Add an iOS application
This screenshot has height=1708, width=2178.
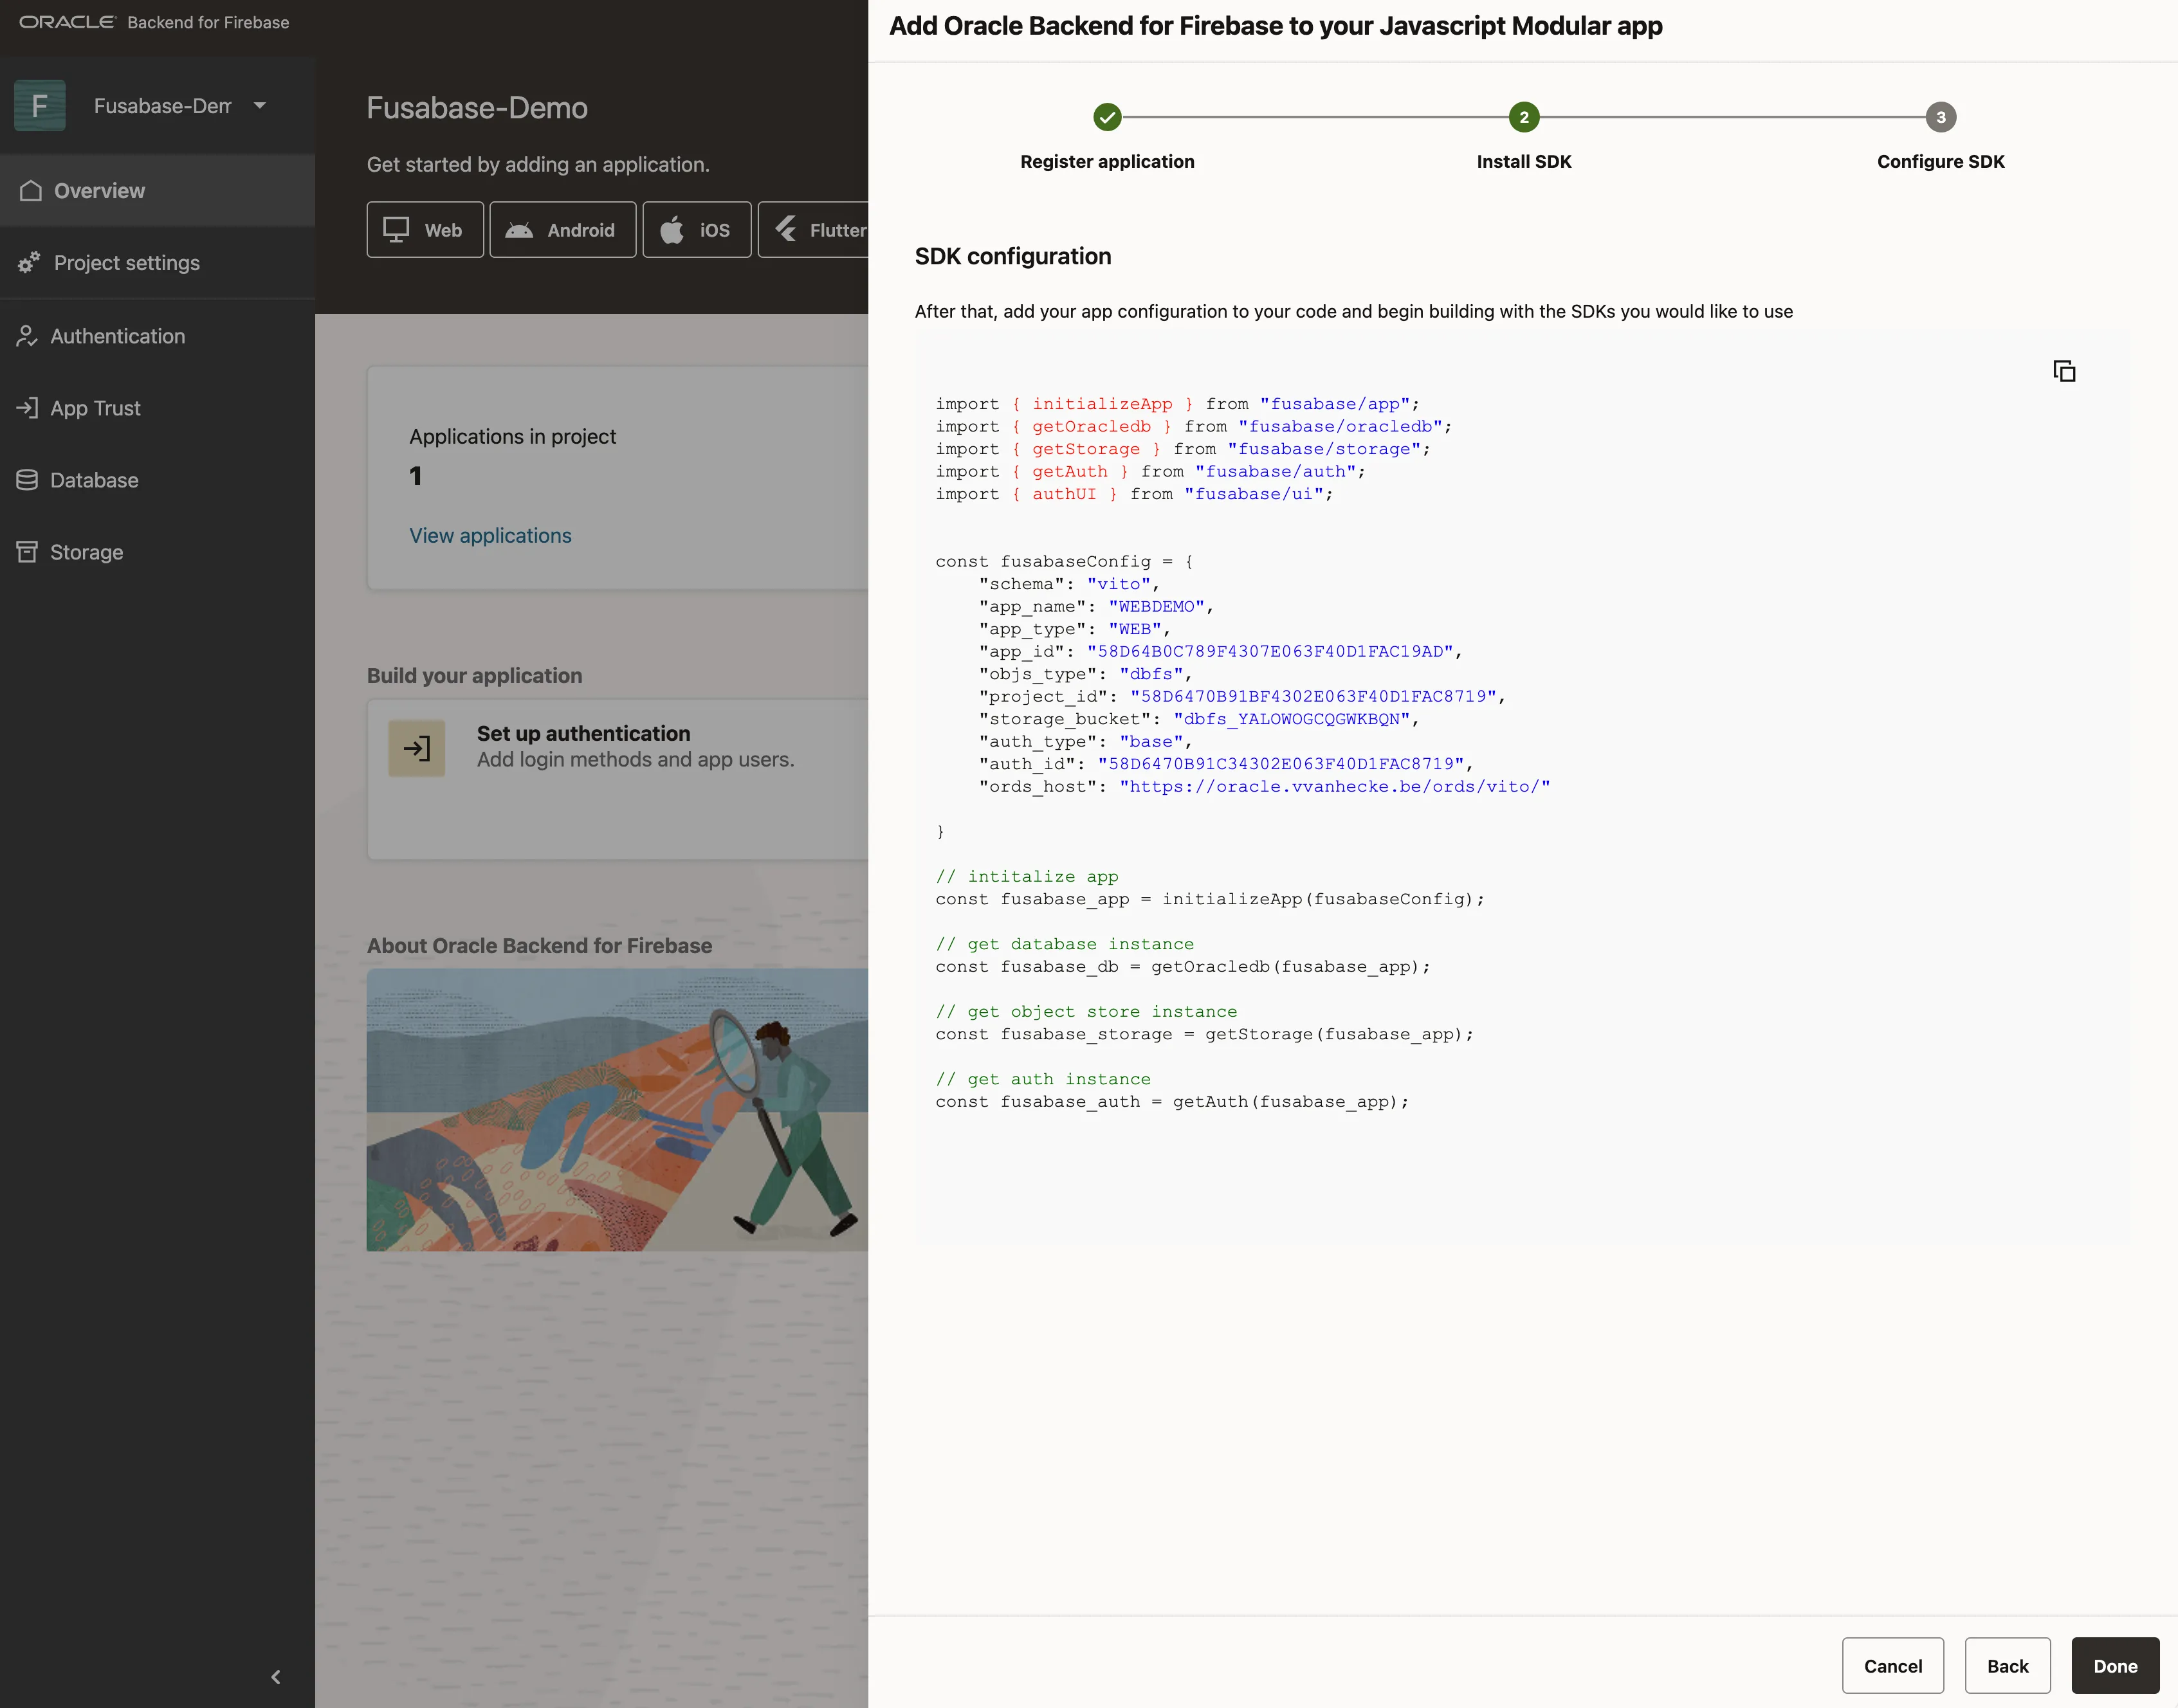coord(697,230)
